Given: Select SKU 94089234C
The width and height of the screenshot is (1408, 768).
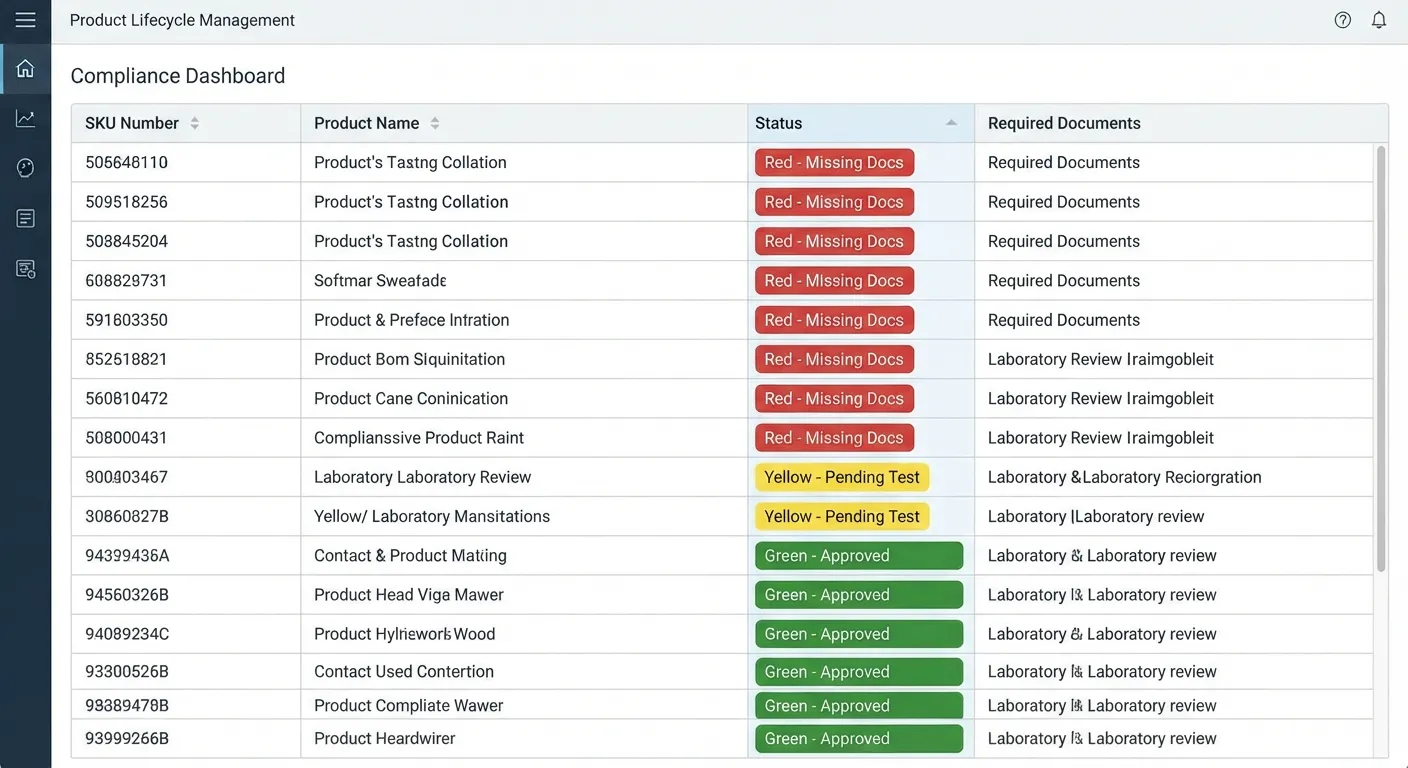Looking at the screenshot, I should tap(127, 634).
